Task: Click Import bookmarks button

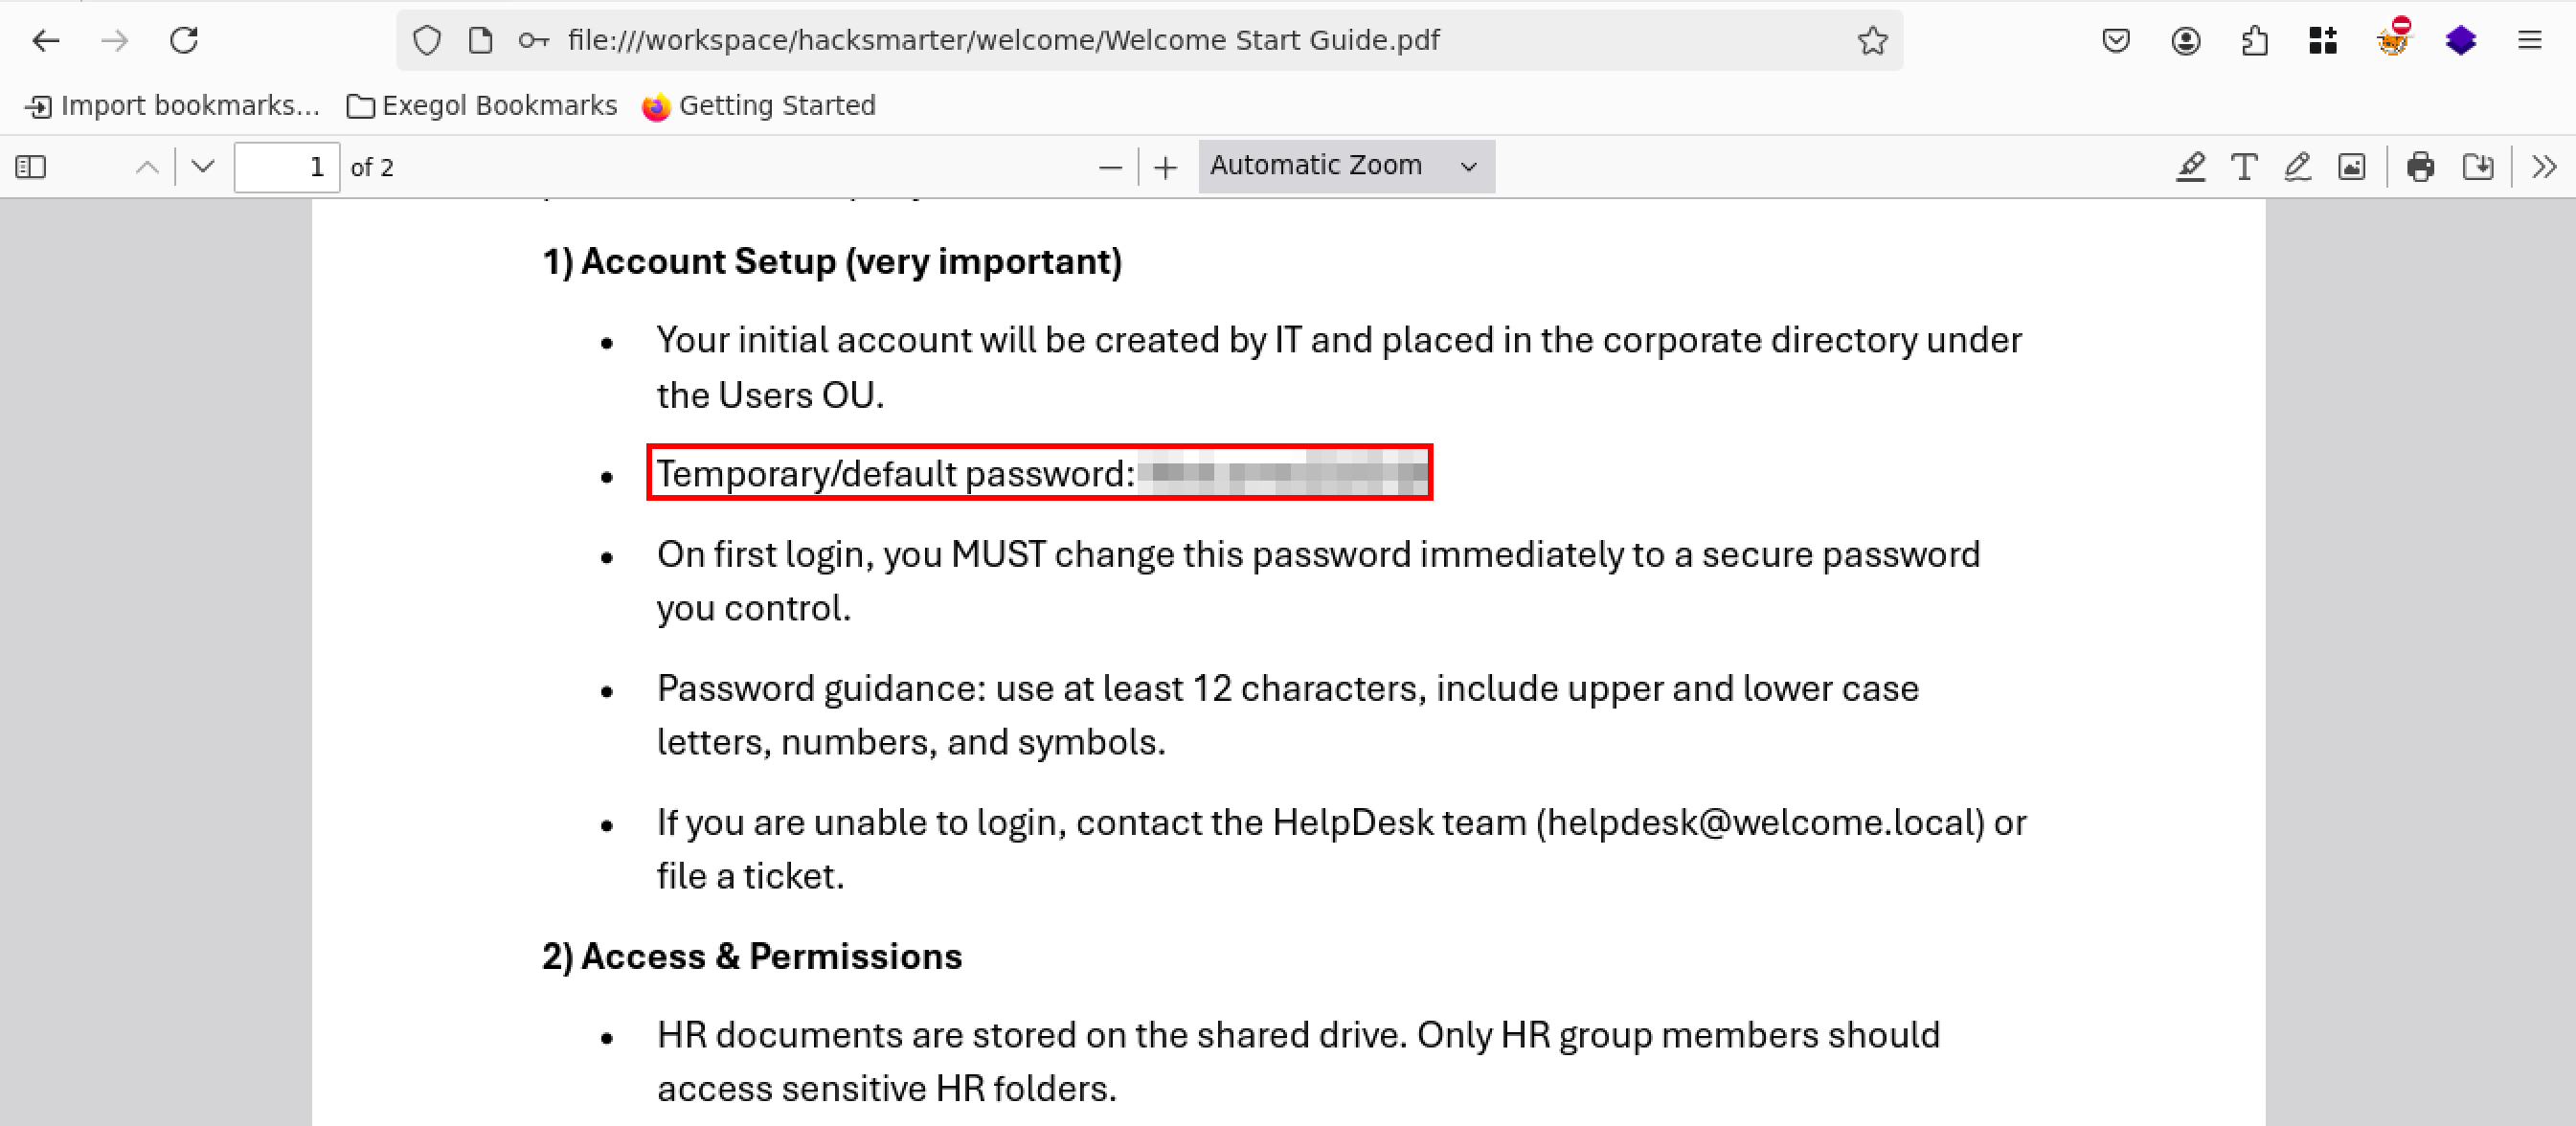Action: (x=172, y=106)
